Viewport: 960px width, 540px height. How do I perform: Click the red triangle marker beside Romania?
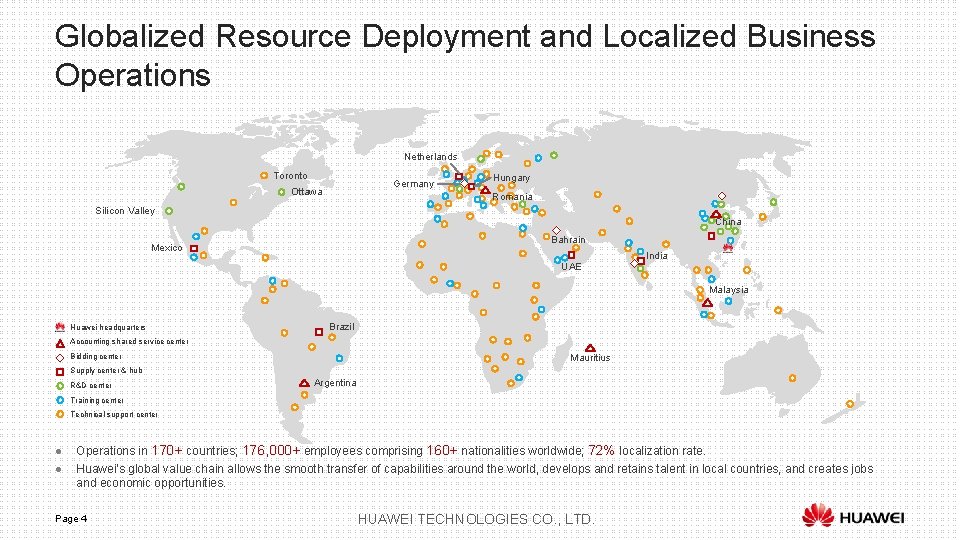click(485, 190)
